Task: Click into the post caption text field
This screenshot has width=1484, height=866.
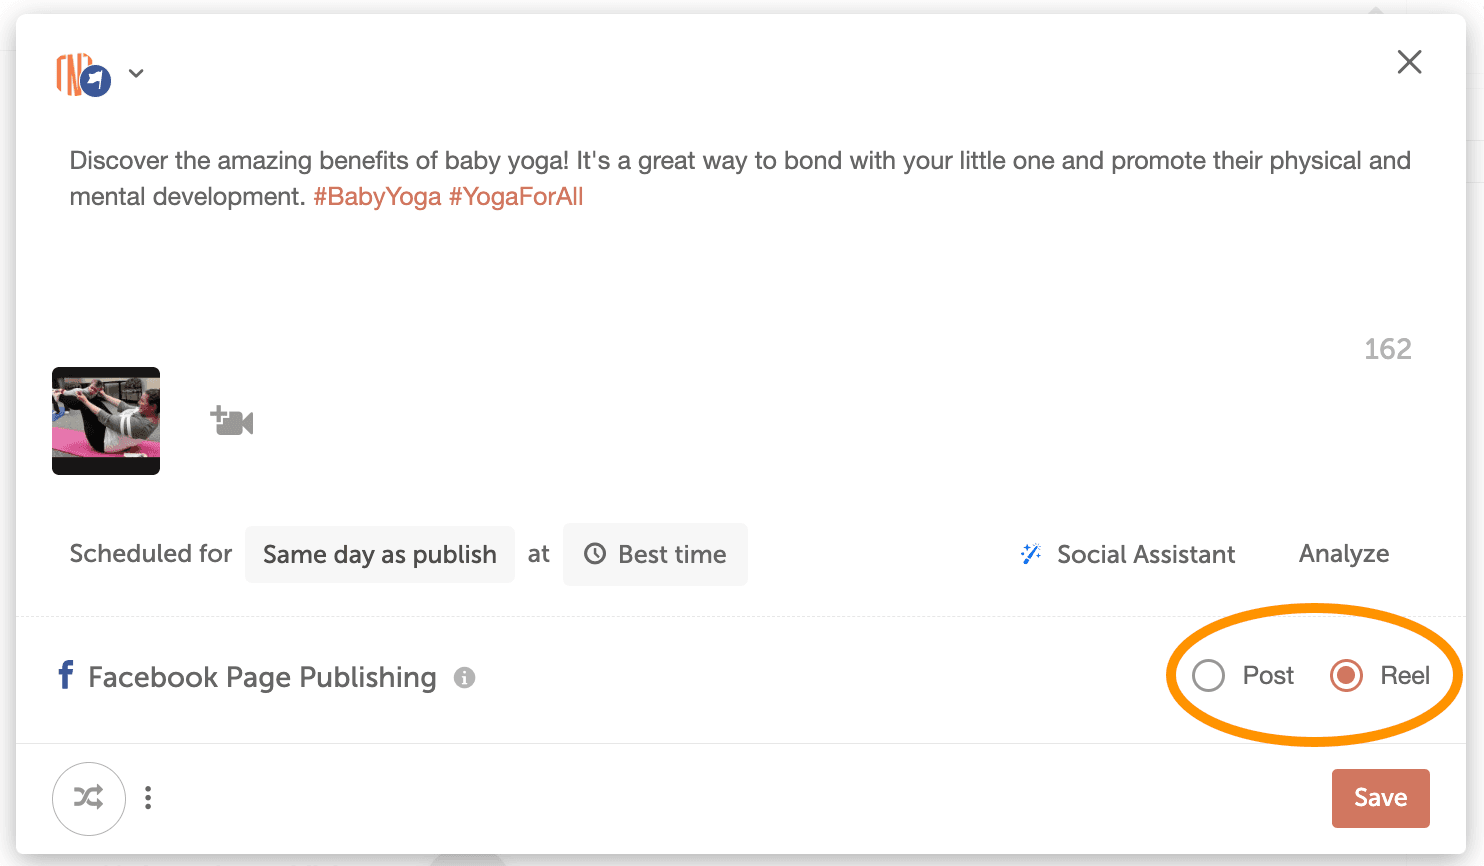Action: pos(740,260)
